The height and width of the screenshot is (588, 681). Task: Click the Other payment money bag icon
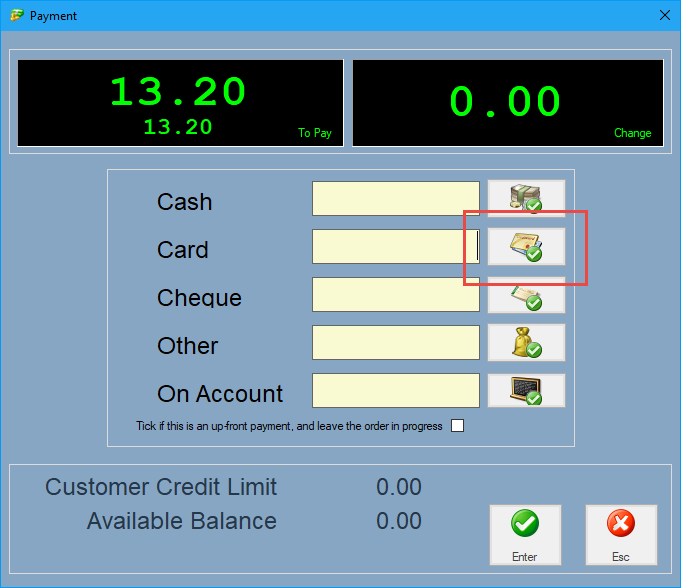(x=526, y=343)
